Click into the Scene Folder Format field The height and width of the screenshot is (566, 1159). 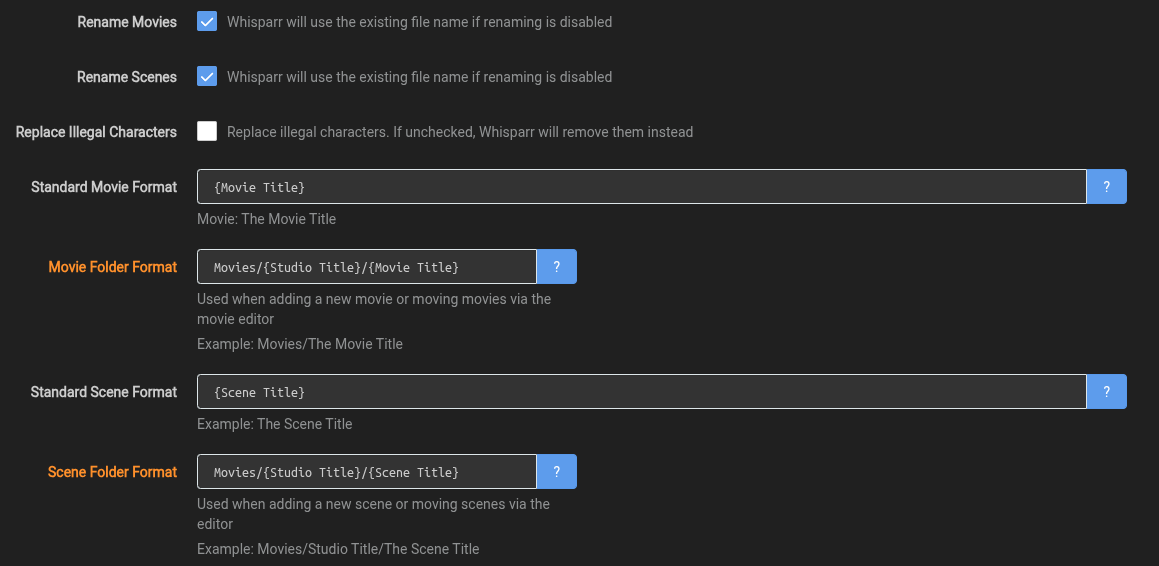(x=366, y=472)
